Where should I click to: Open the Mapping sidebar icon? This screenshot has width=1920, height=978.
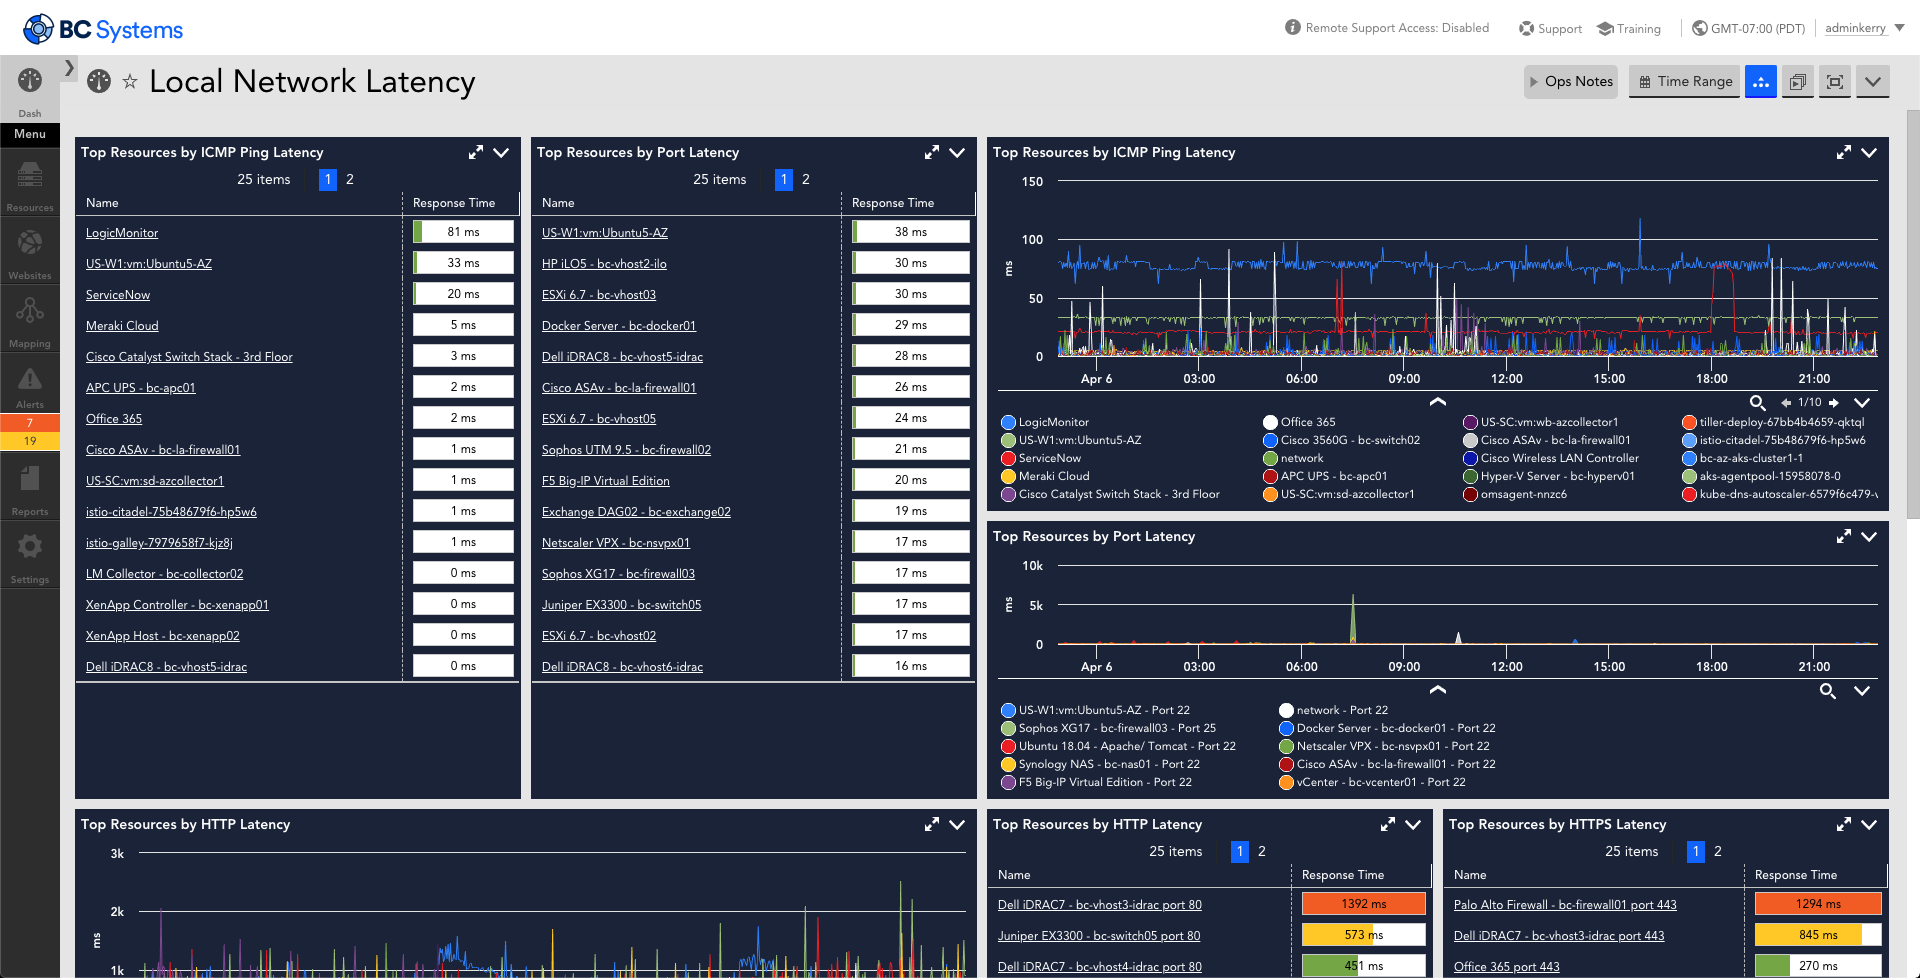(x=30, y=320)
